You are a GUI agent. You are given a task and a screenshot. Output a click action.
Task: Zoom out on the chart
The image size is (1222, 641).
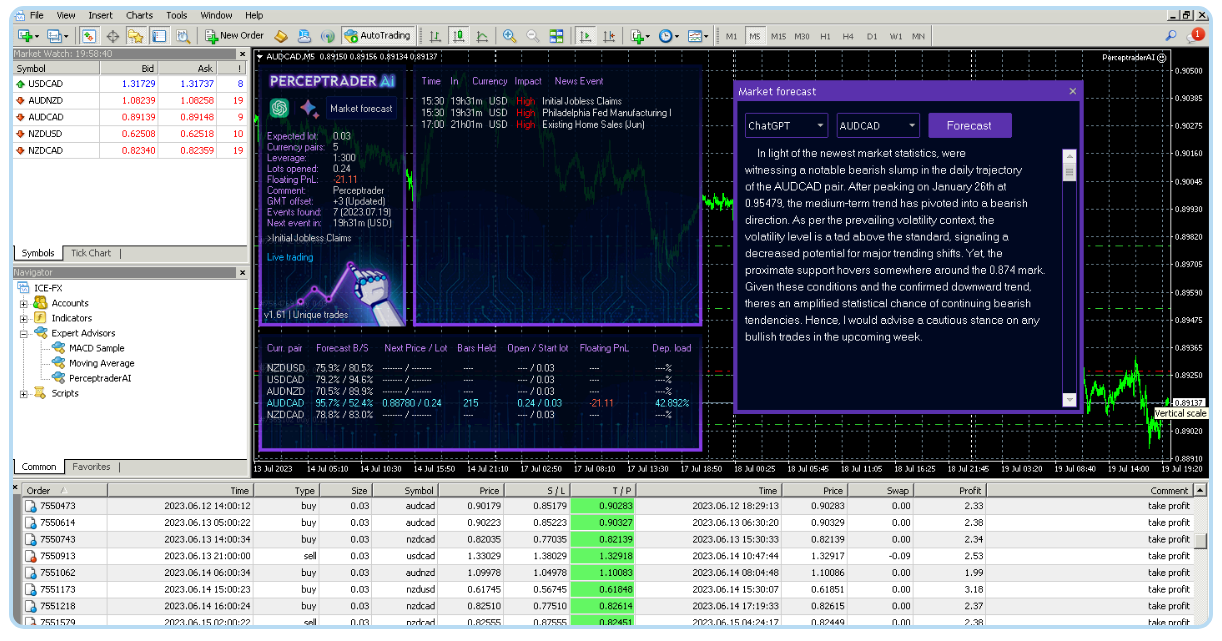tap(533, 36)
